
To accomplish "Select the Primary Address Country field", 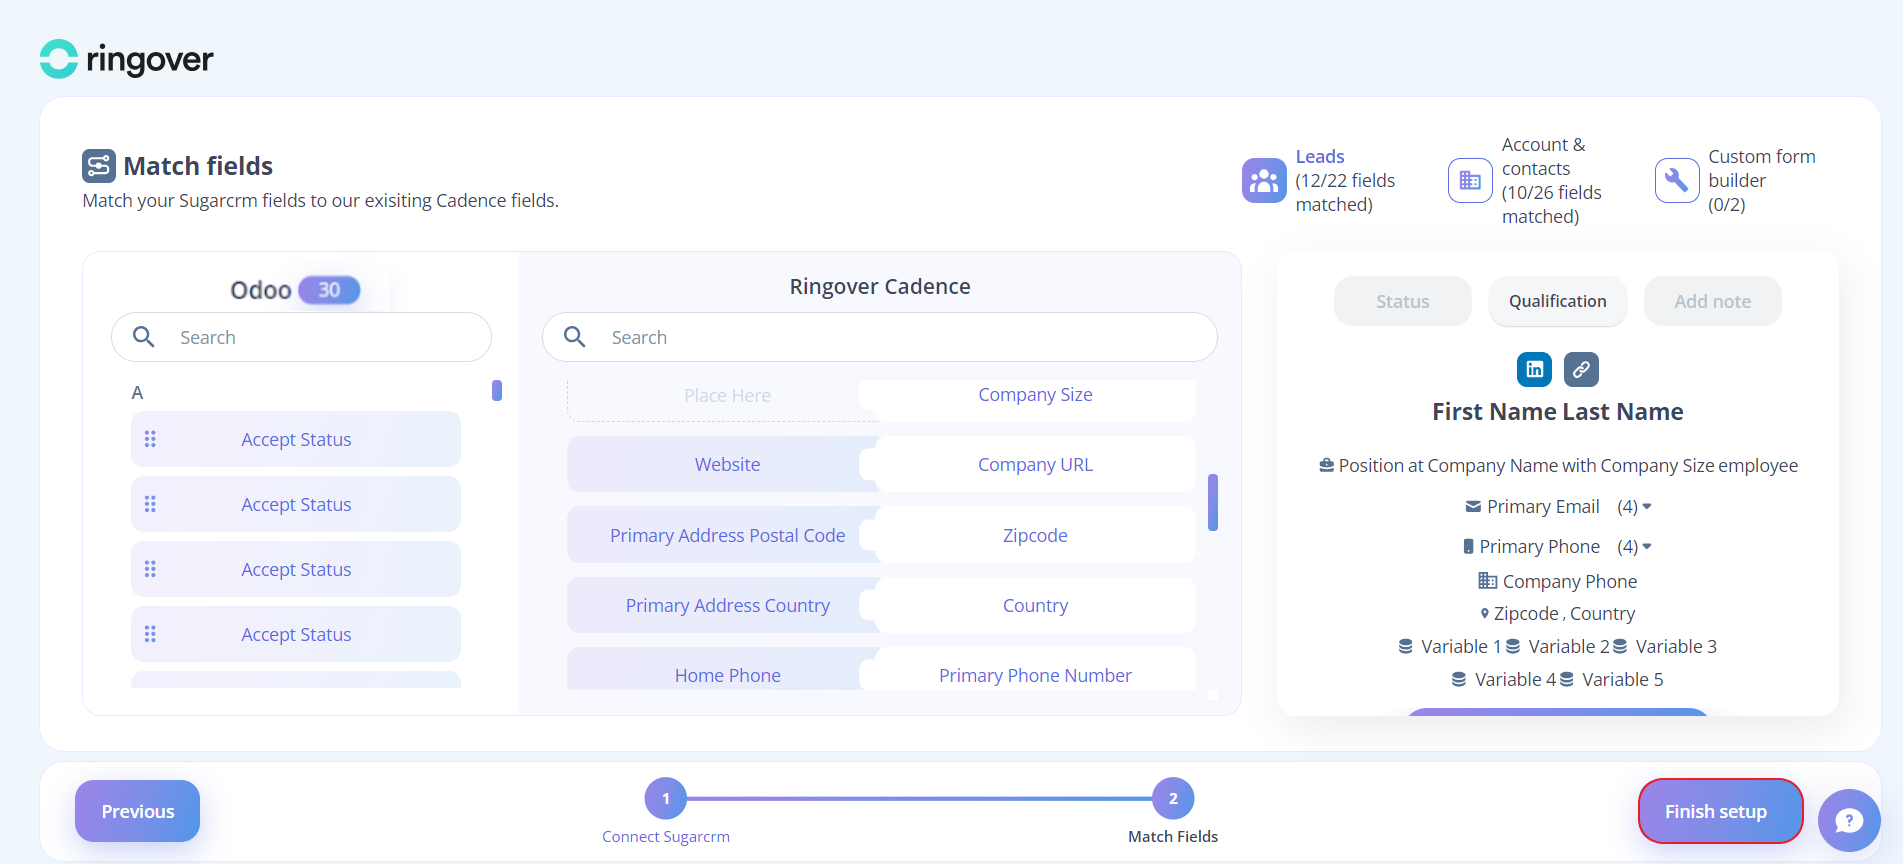I will coord(726,606).
